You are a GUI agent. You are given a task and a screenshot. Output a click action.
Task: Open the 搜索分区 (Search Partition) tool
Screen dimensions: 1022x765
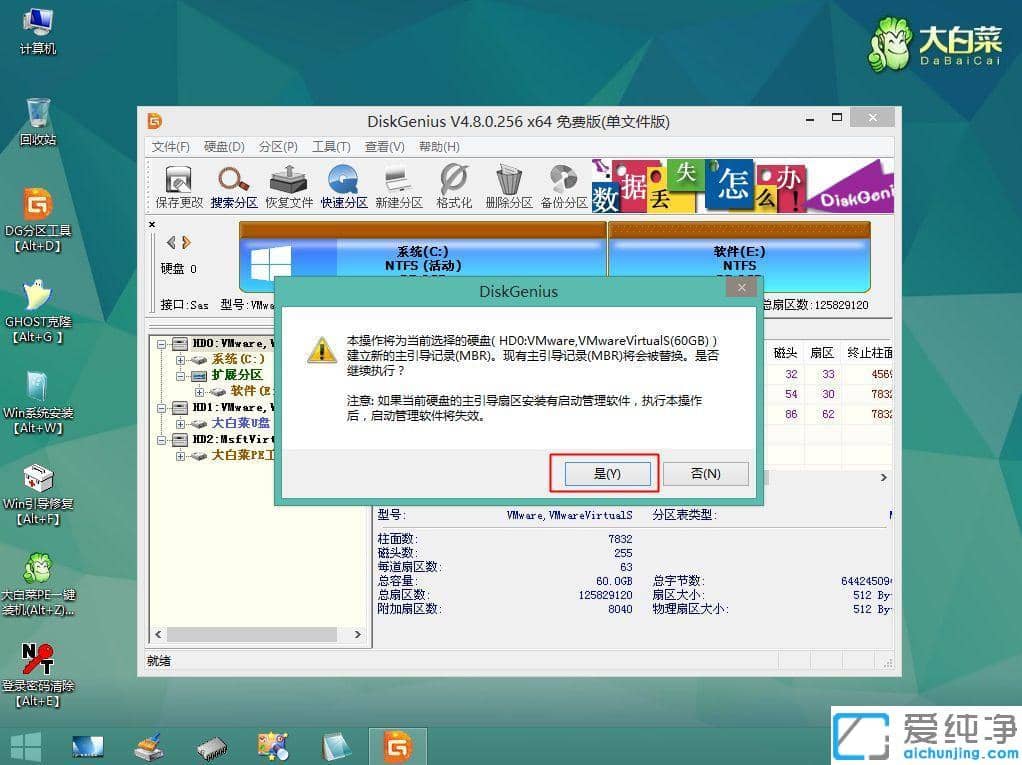pyautogui.click(x=233, y=185)
